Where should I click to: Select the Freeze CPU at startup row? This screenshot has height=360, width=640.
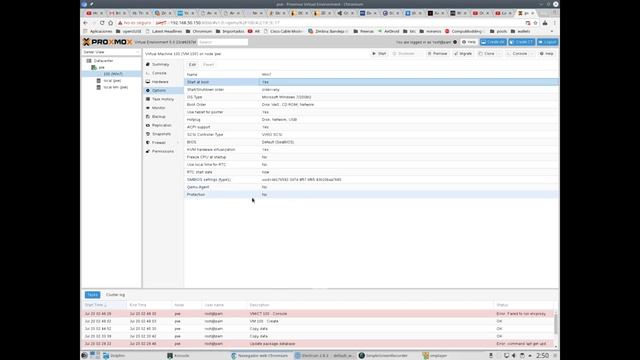371,157
